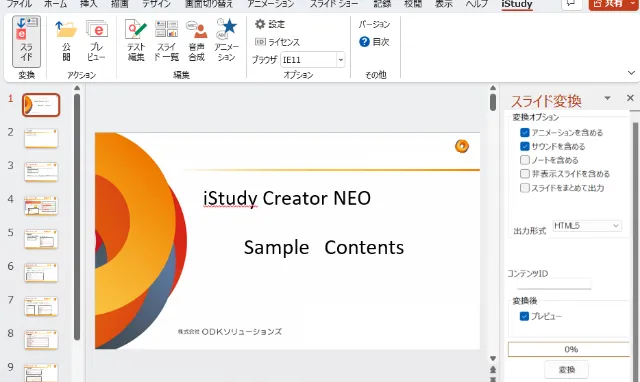Open 設定 gear settings
The height and width of the screenshot is (382, 640).
point(270,24)
